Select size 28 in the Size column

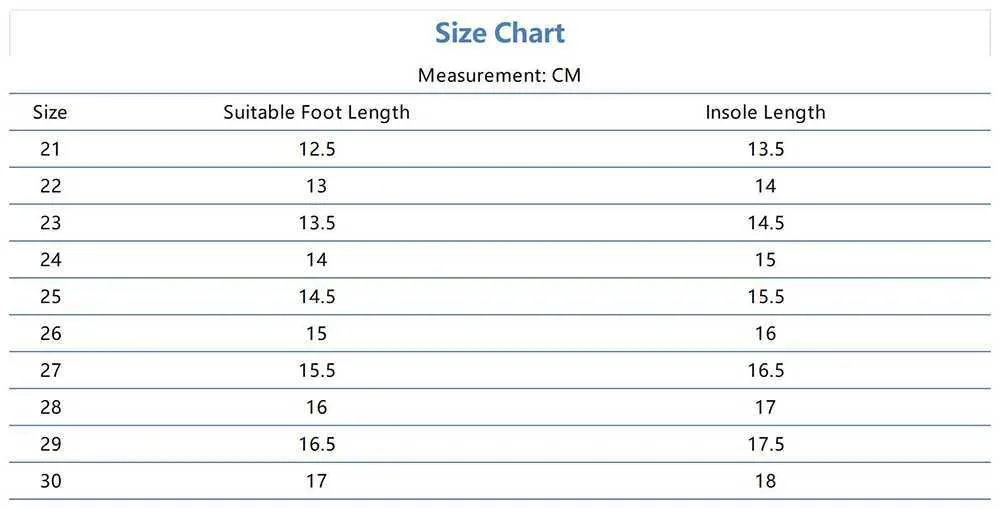[x=50, y=407]
